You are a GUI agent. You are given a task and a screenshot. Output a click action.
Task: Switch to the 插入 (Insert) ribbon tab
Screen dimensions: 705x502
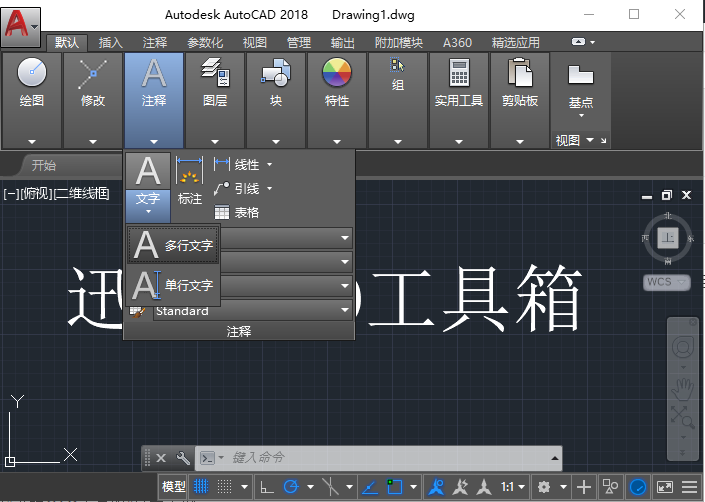tap(111, 43)
